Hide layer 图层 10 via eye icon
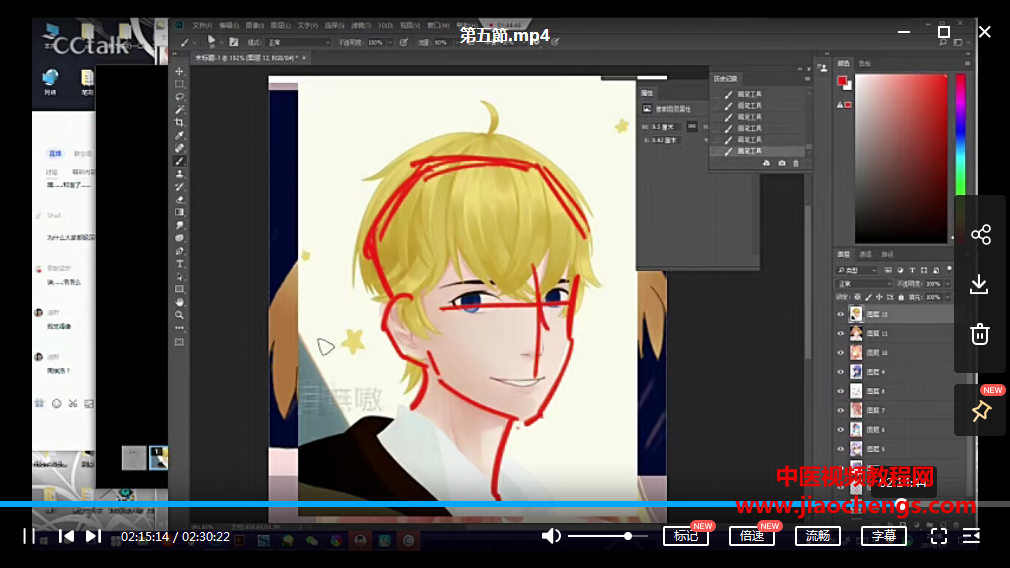 tap(841, 353)
